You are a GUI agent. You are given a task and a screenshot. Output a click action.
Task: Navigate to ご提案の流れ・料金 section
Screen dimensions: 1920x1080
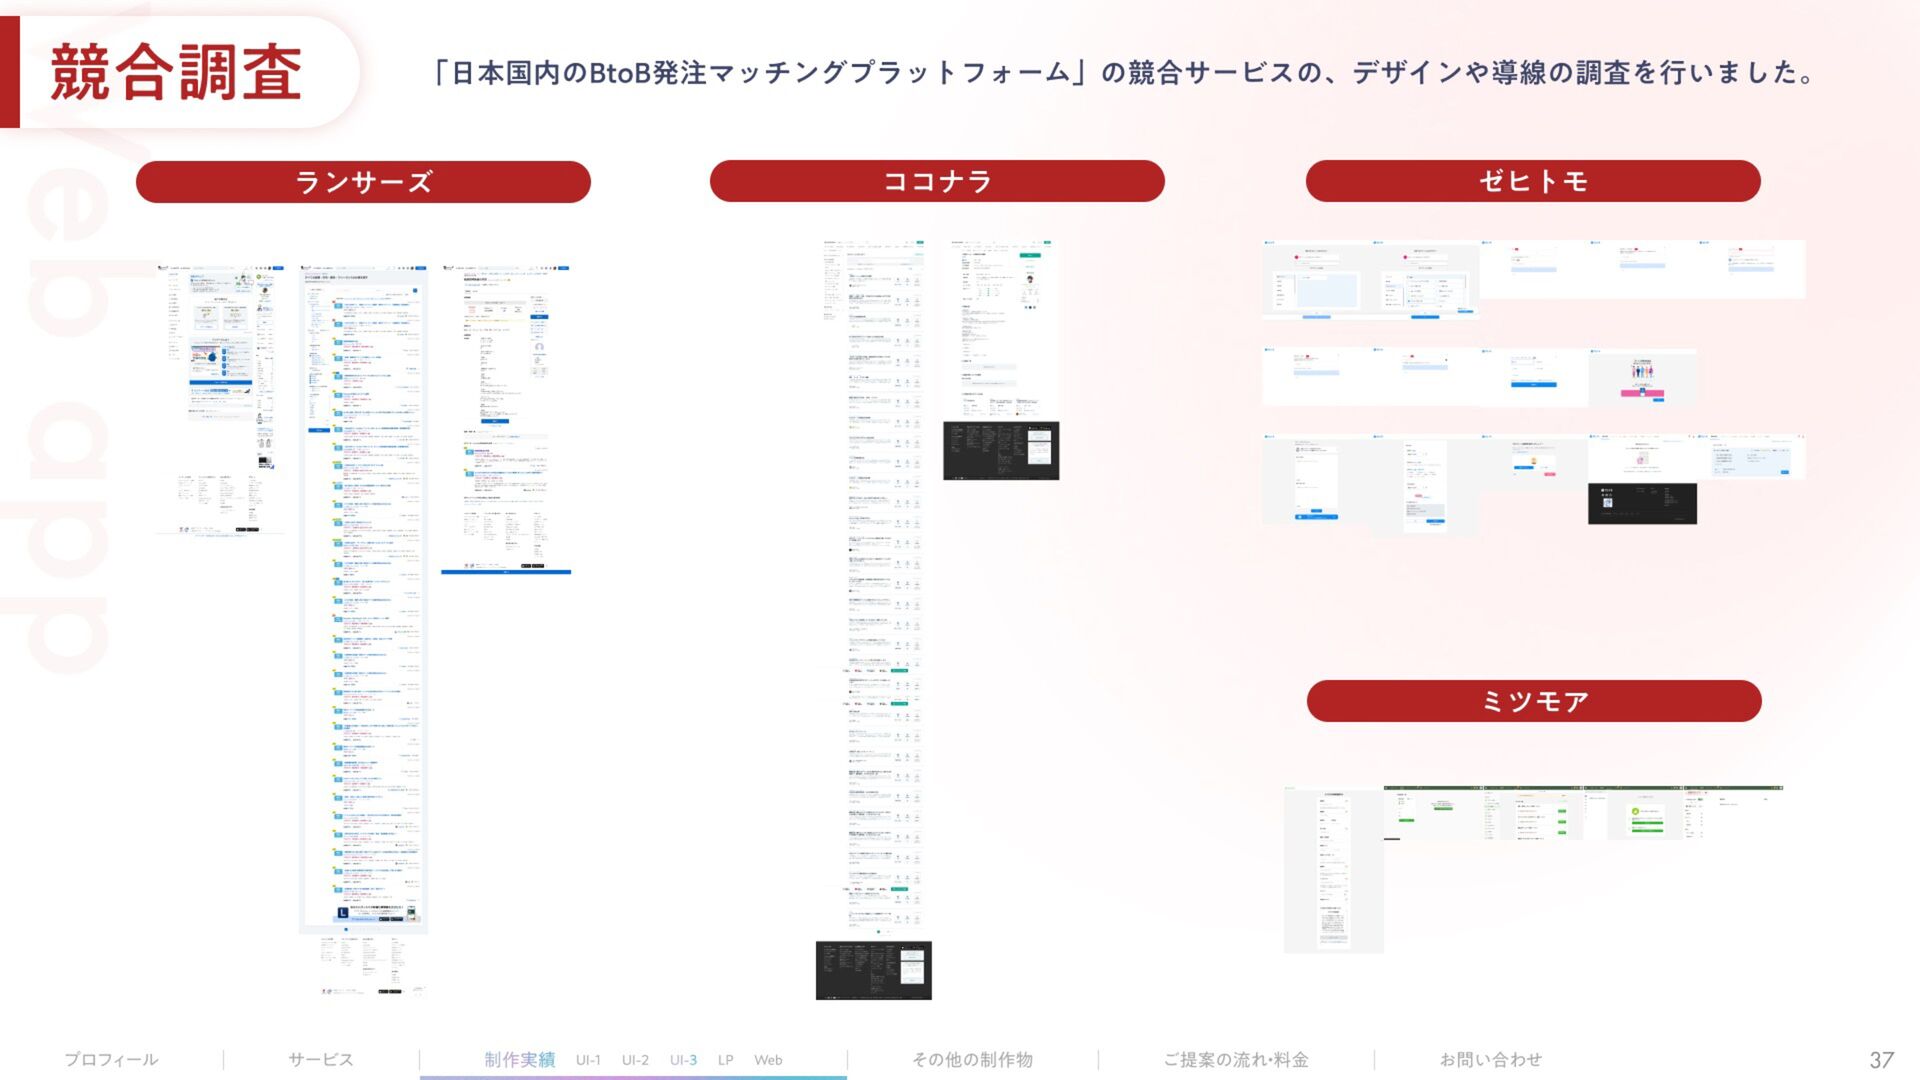pyautogui.click(x=1236, y=1059)
